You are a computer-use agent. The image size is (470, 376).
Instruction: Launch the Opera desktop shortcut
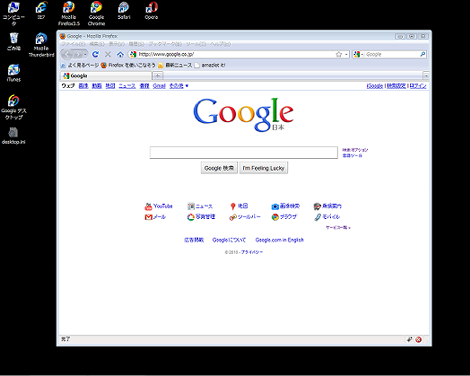pos(151,11)
